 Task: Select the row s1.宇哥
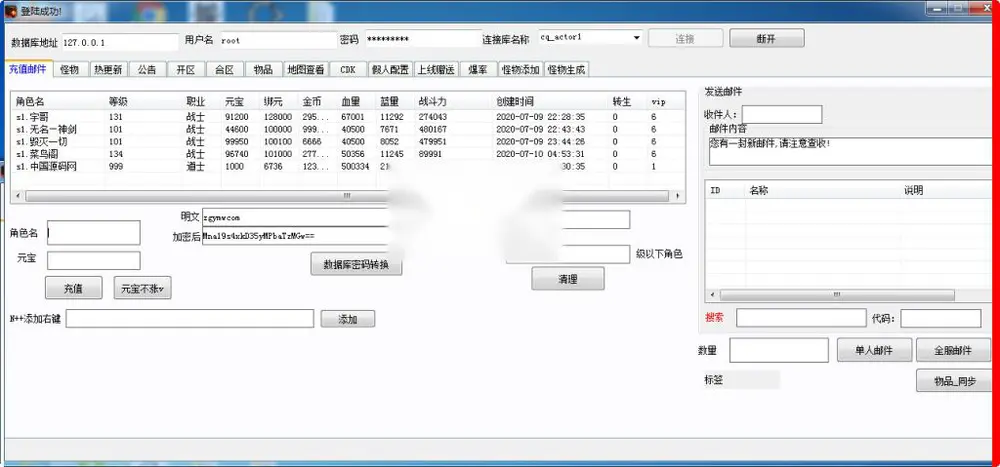[x=348, y=117]
